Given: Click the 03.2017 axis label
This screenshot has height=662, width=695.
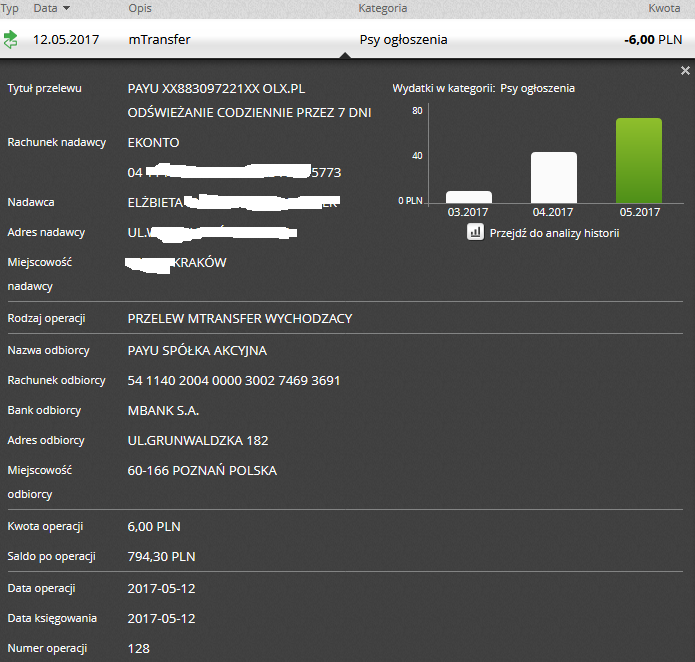Looking at the screenshot, I should click(468, 212).
